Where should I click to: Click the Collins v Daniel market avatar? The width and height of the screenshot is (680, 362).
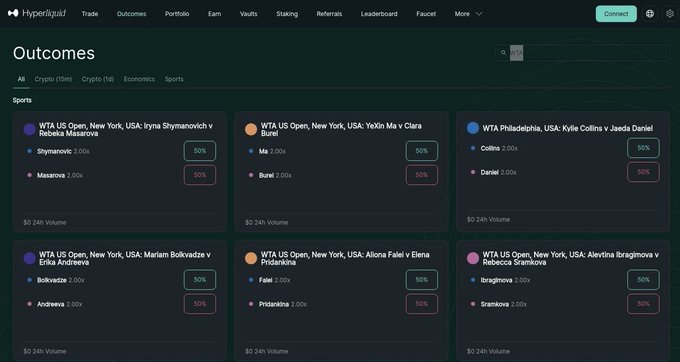(x=473, y=128)
